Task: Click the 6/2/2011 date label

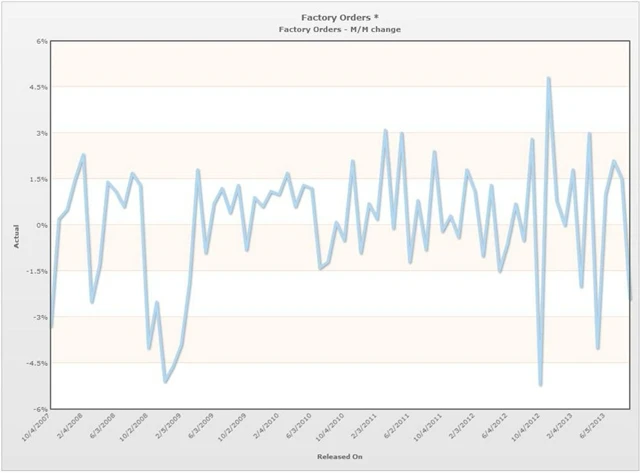Action: (x=397, y=425)
